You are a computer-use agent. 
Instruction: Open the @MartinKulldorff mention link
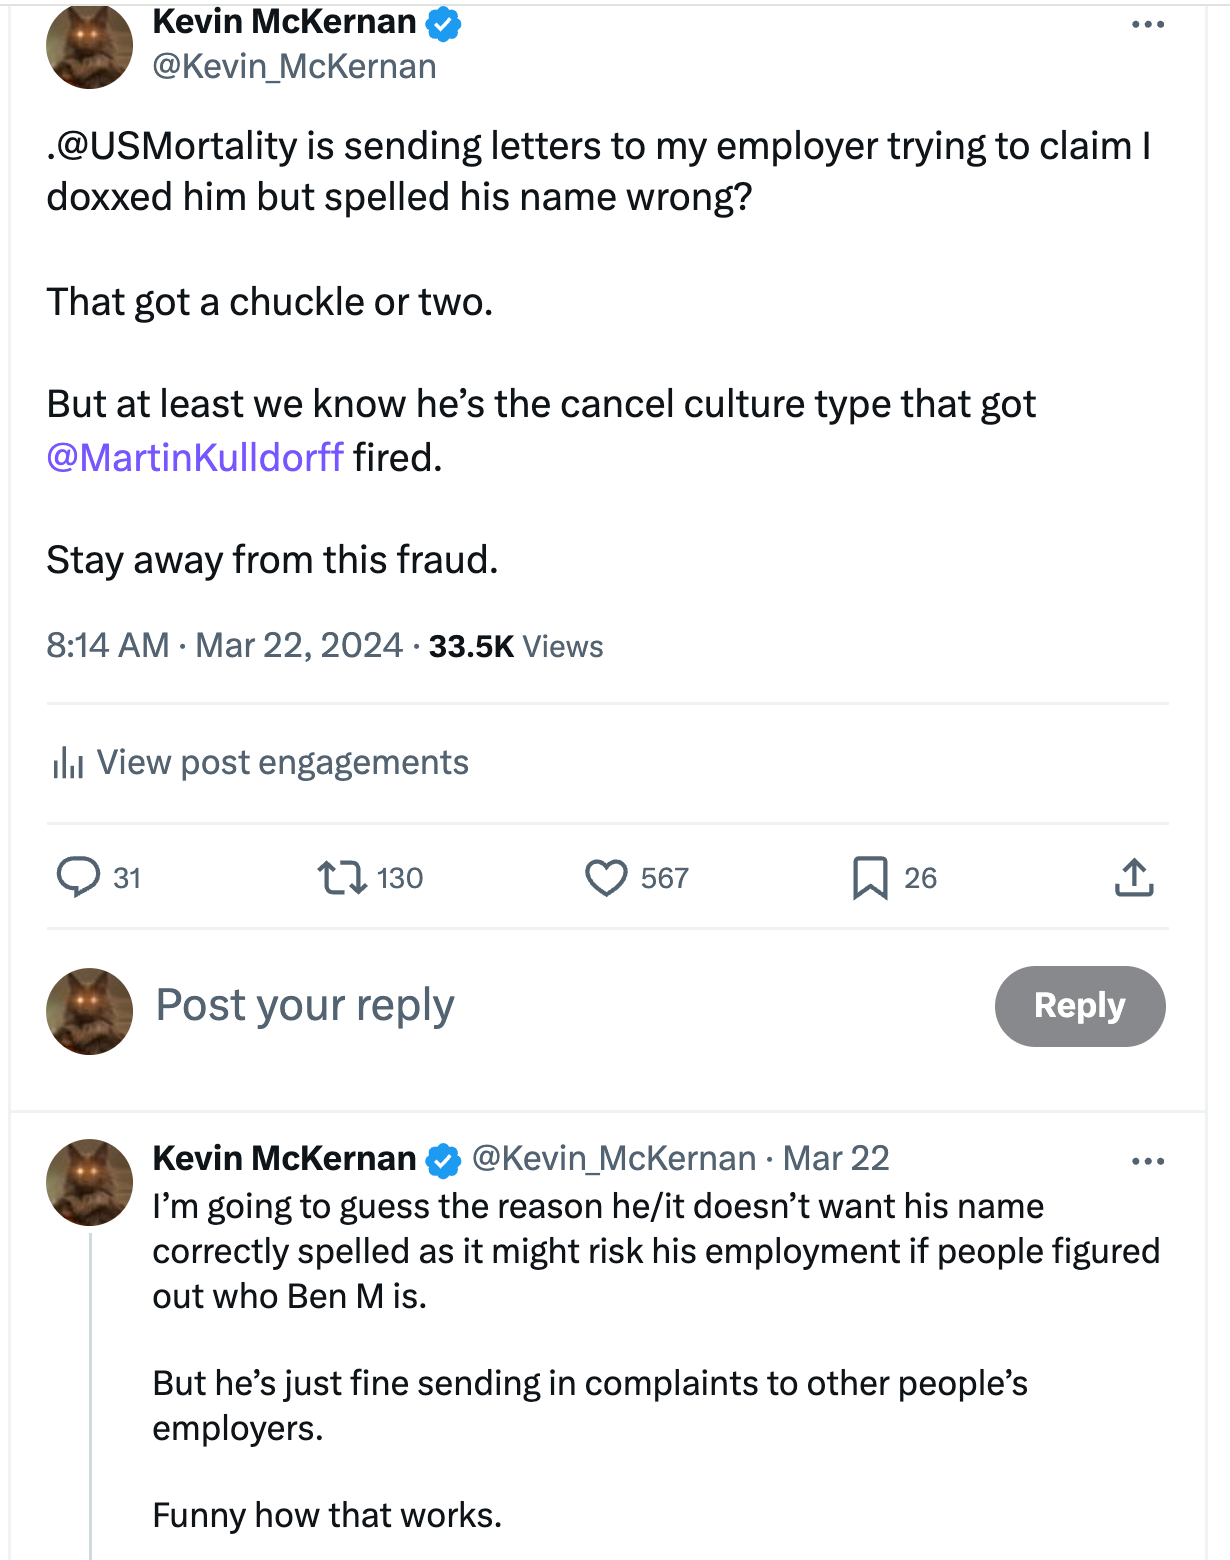195,457
